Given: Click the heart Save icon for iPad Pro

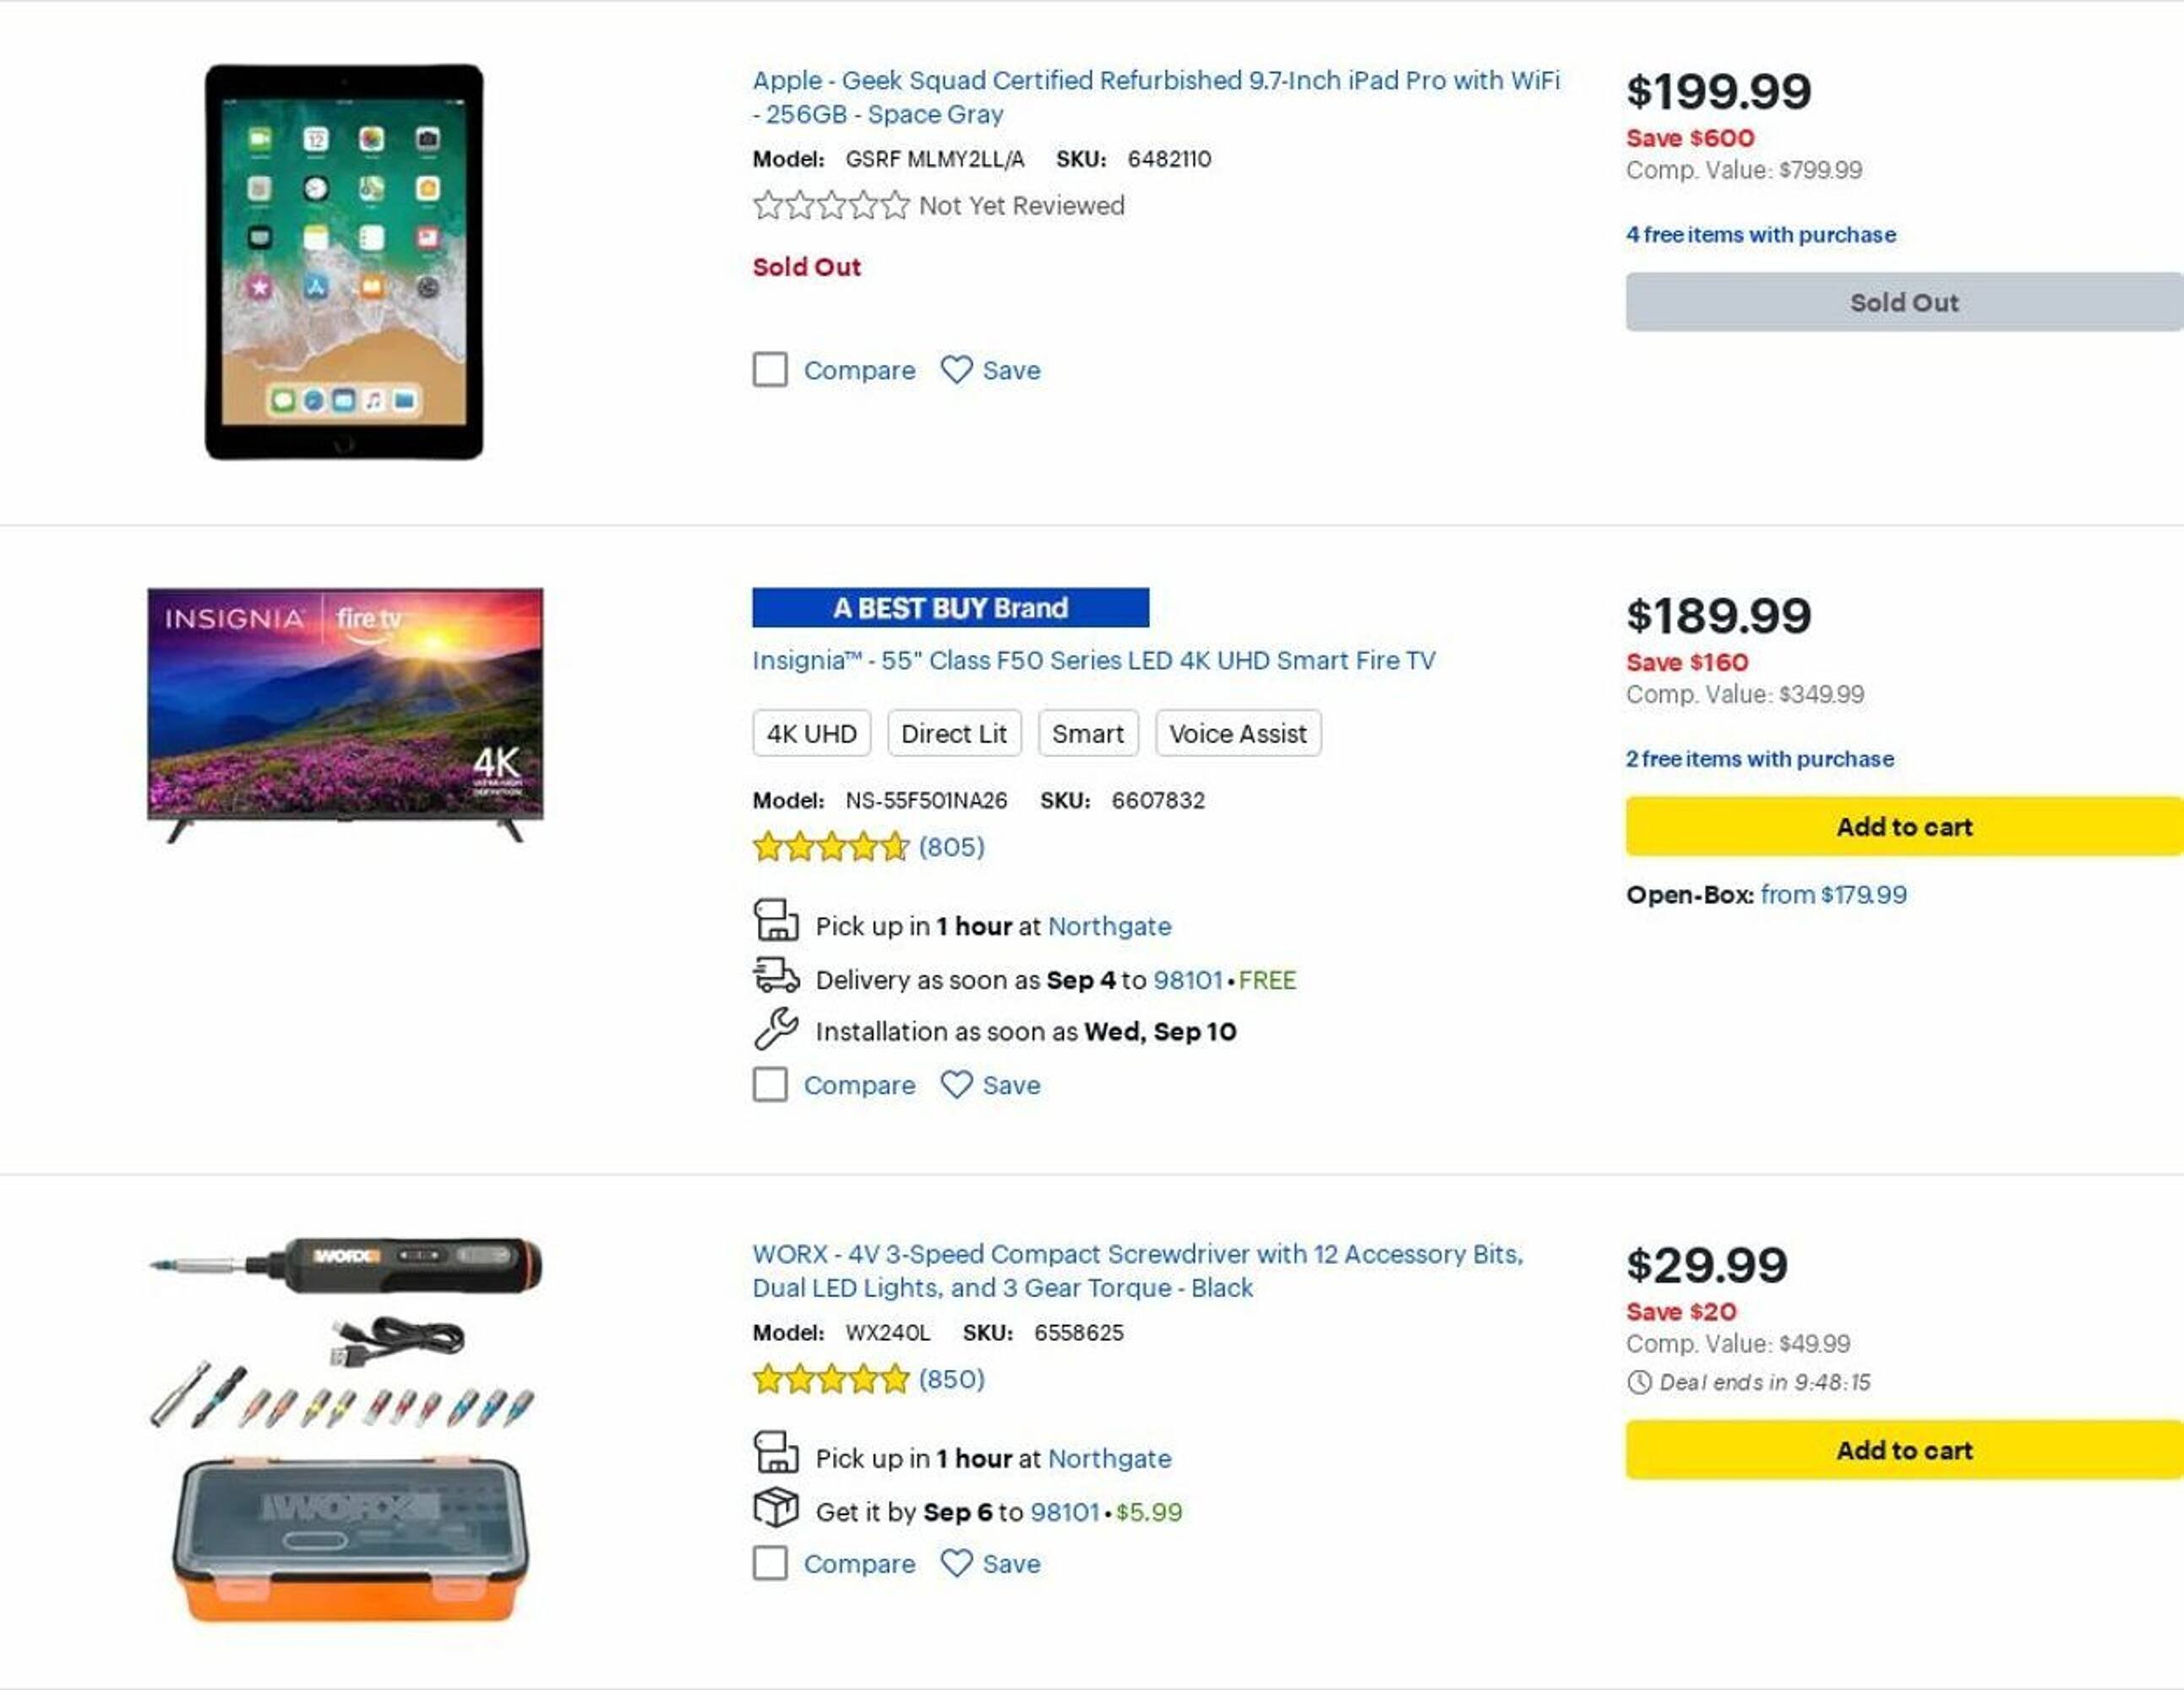Looking at the screenshot, I should 956,370.
